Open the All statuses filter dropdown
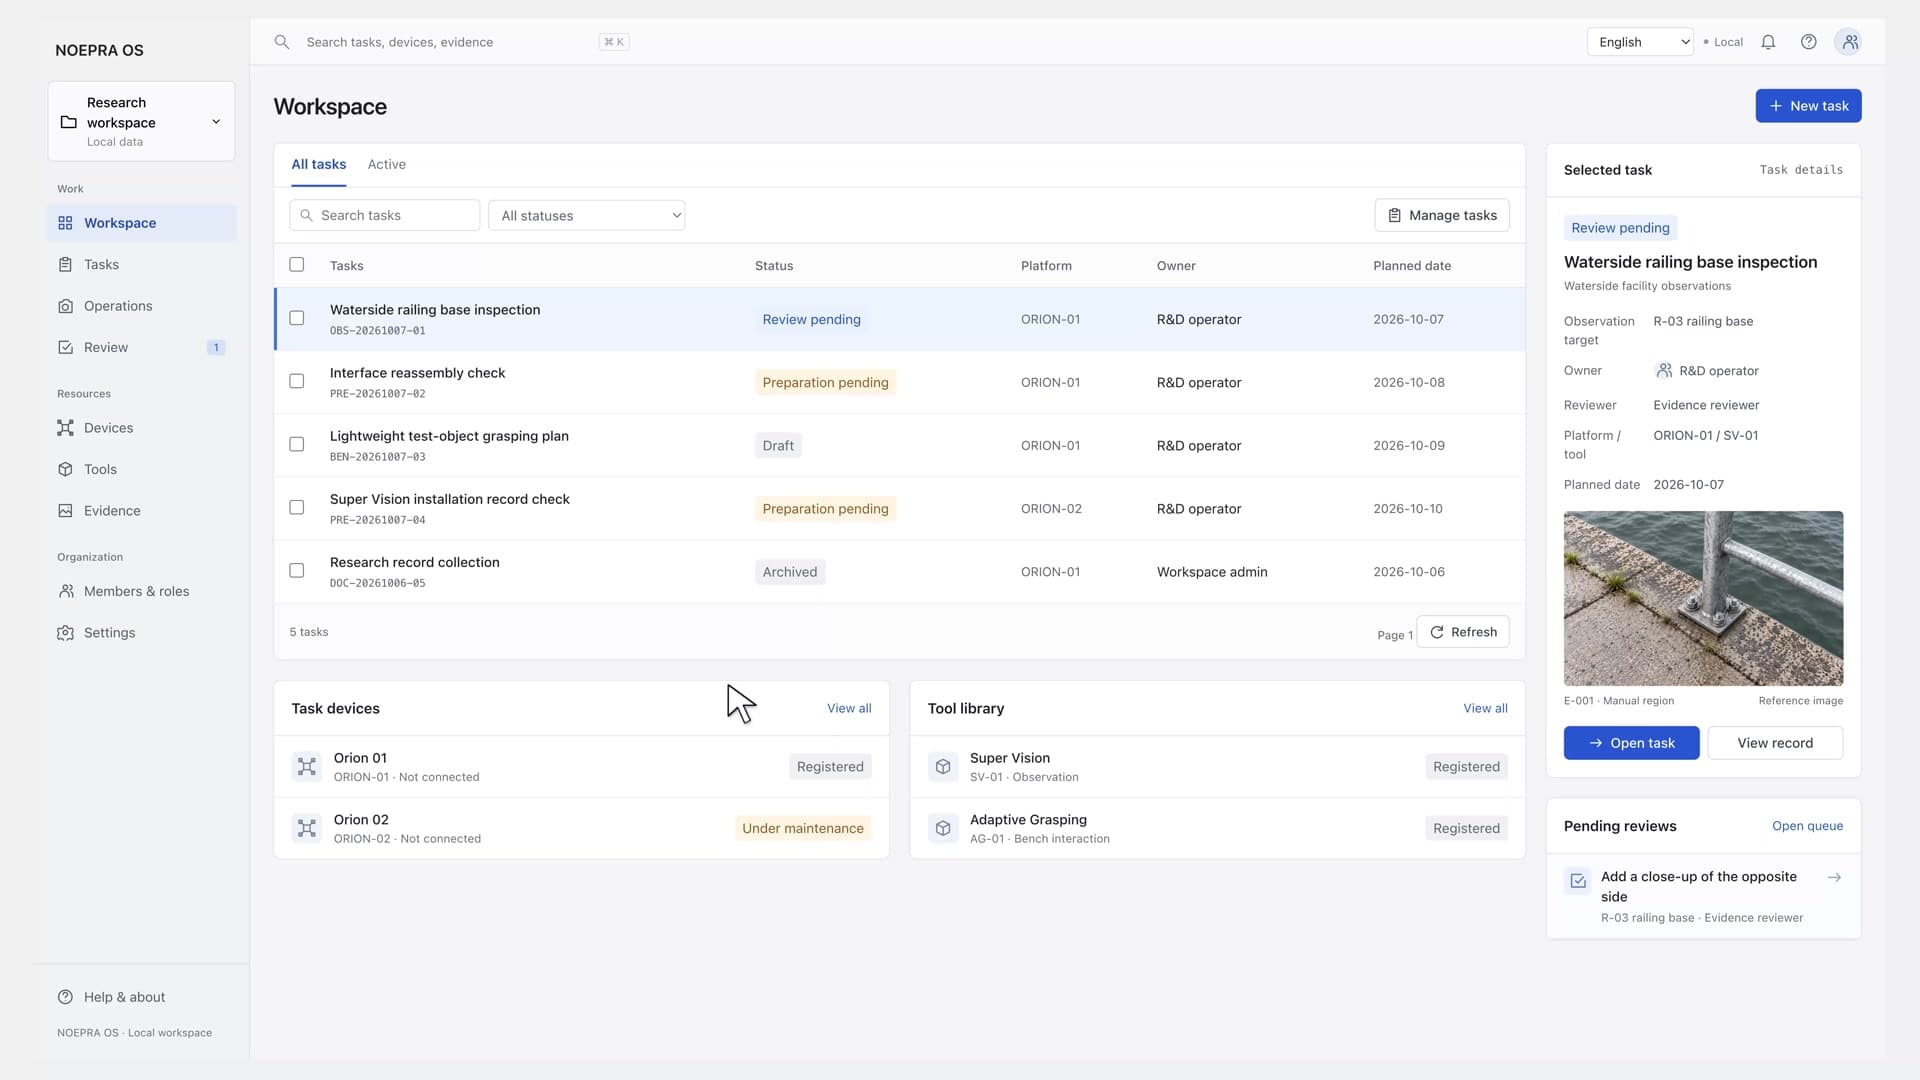The width and height of the screenshot is (1920, 1080). (x=586, y=215)
